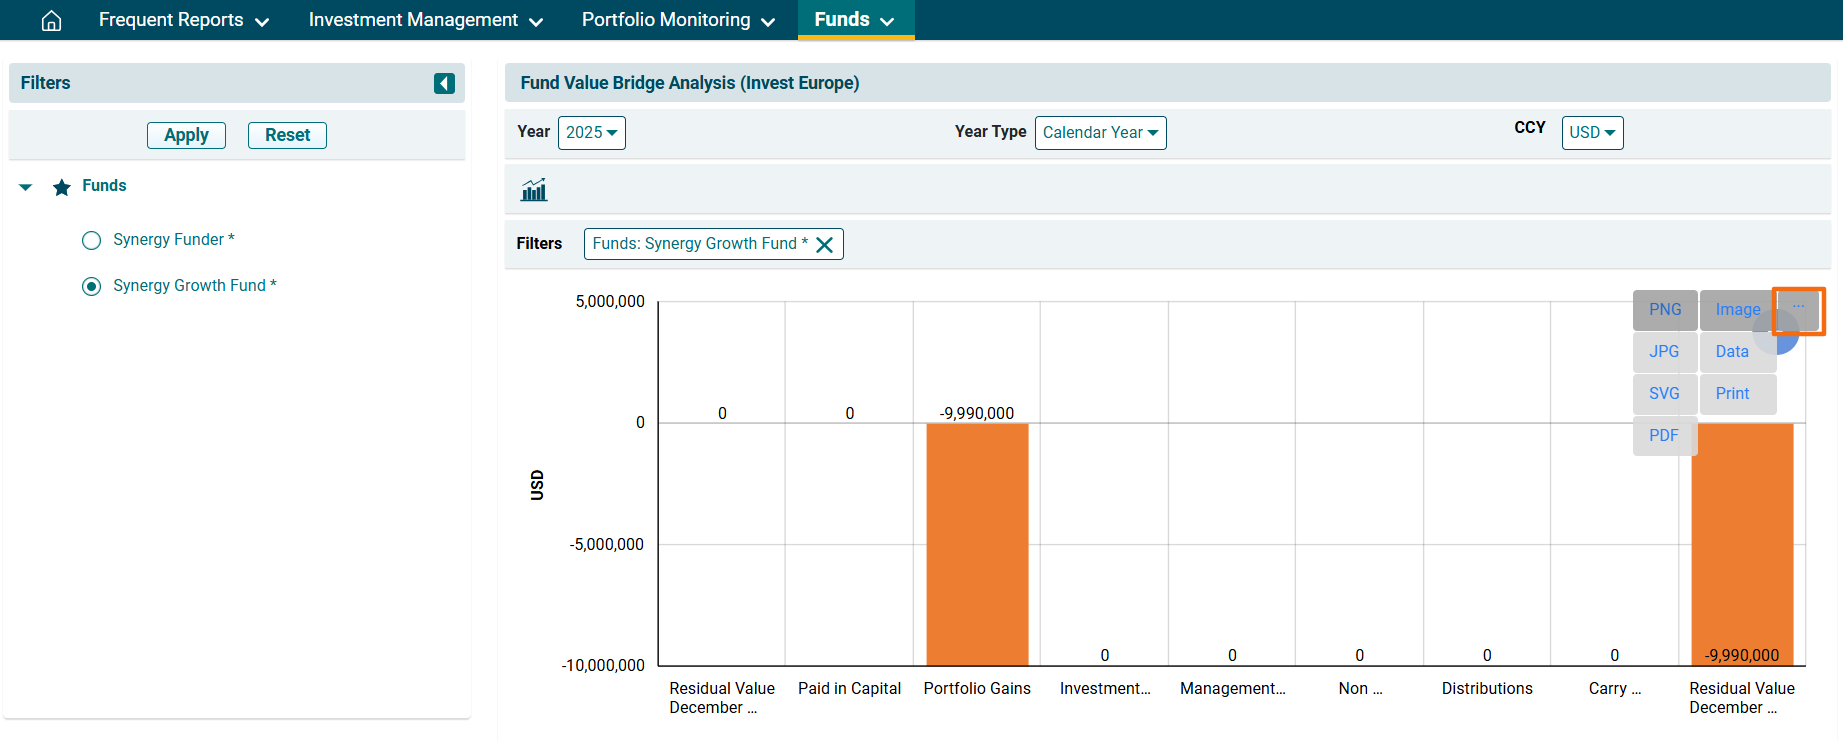1843x742 pixels.
Task: Open the CCY currency dropdown
Action: 1591,133
